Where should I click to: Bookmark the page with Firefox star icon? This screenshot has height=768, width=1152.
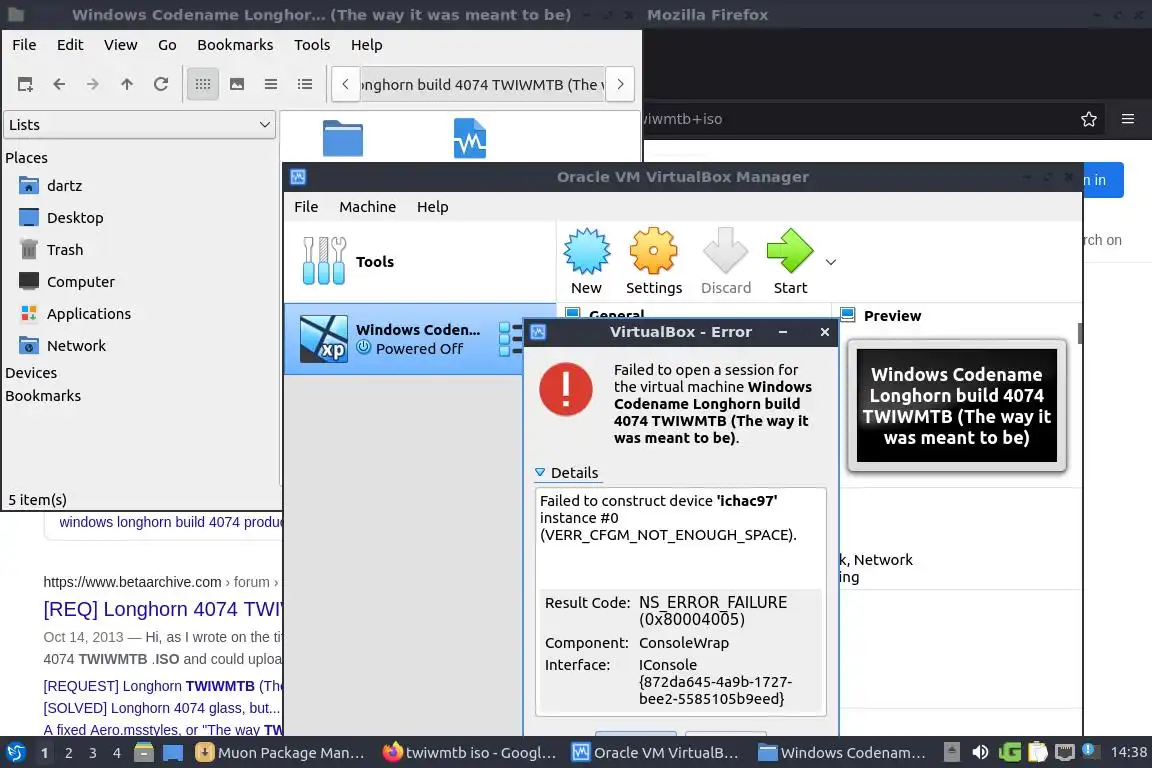click(1089, 119)
